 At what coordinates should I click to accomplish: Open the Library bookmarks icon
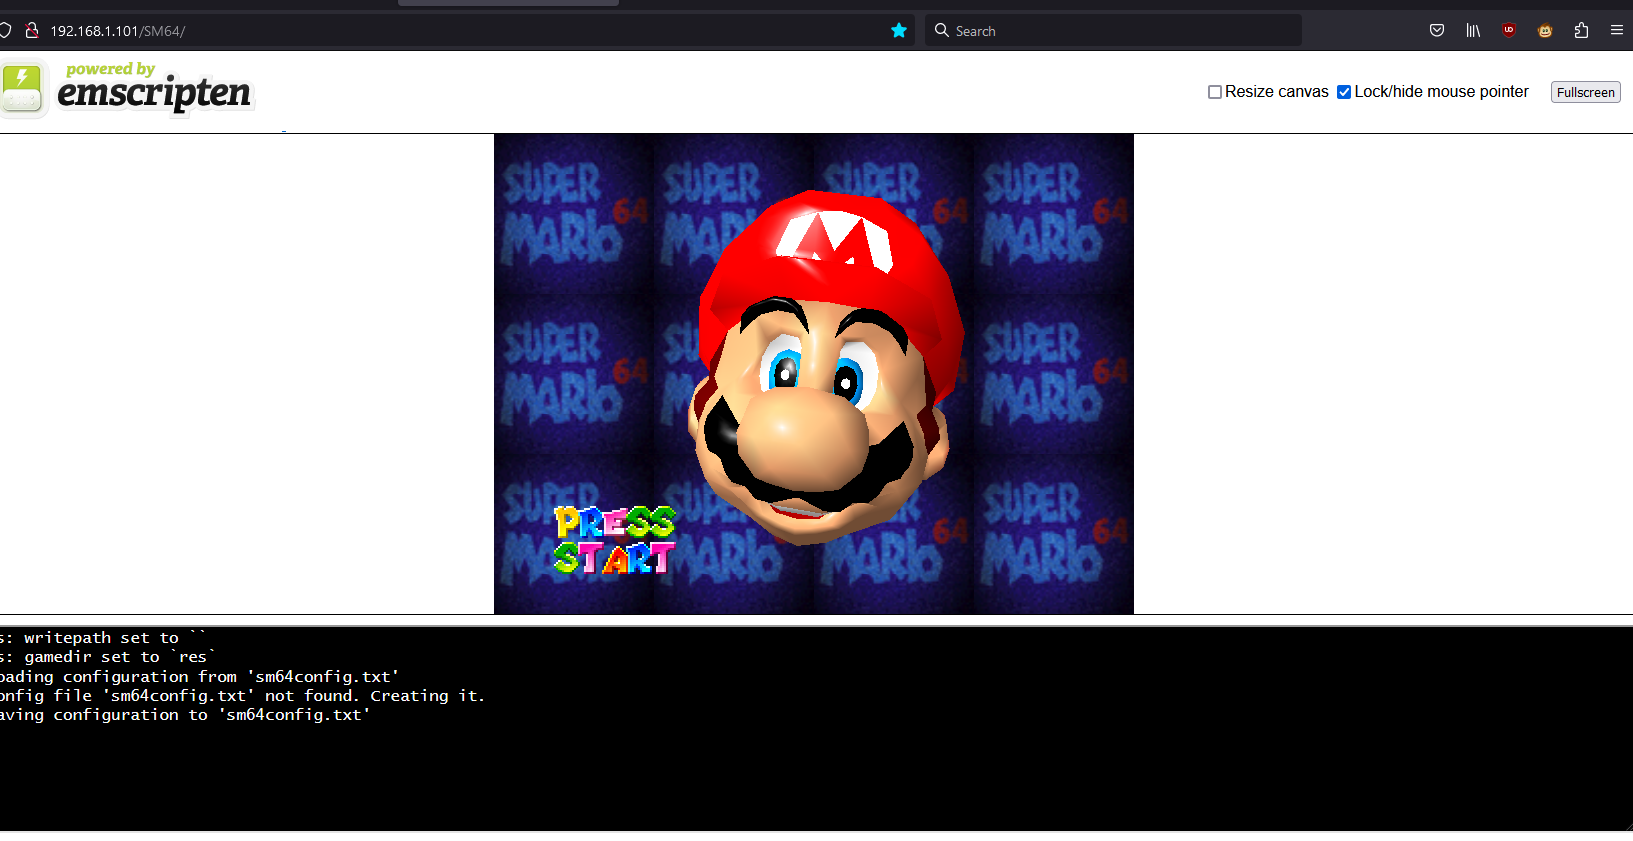(1473, 30)
